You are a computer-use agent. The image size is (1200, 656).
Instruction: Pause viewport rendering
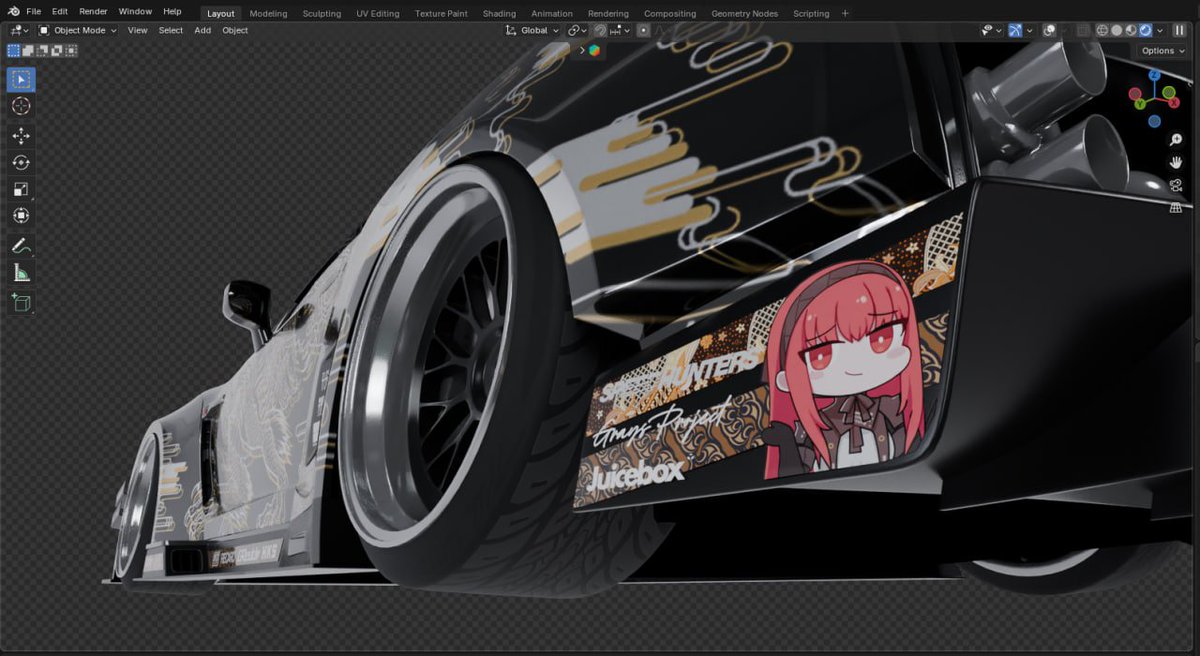click(1179, 30)
